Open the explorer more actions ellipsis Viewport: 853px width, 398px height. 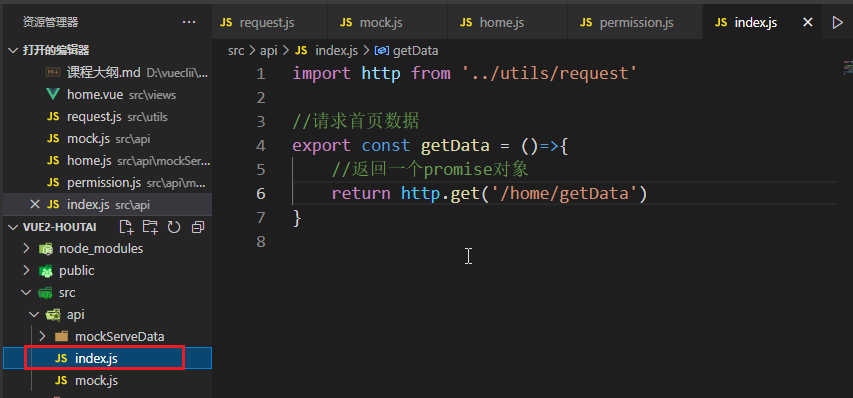[x=189, y=22]
